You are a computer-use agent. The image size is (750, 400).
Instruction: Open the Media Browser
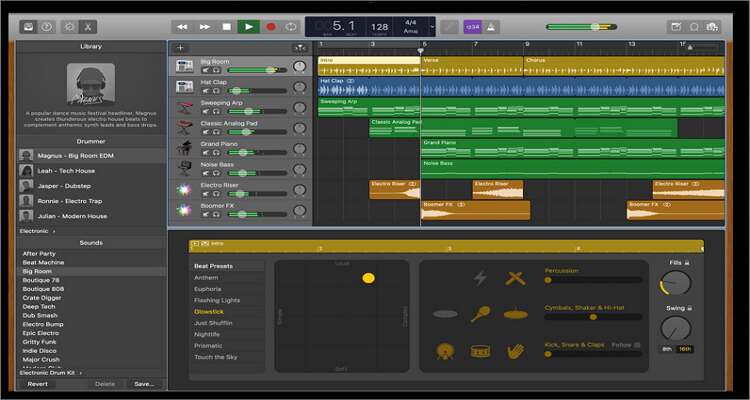(712, 27)
